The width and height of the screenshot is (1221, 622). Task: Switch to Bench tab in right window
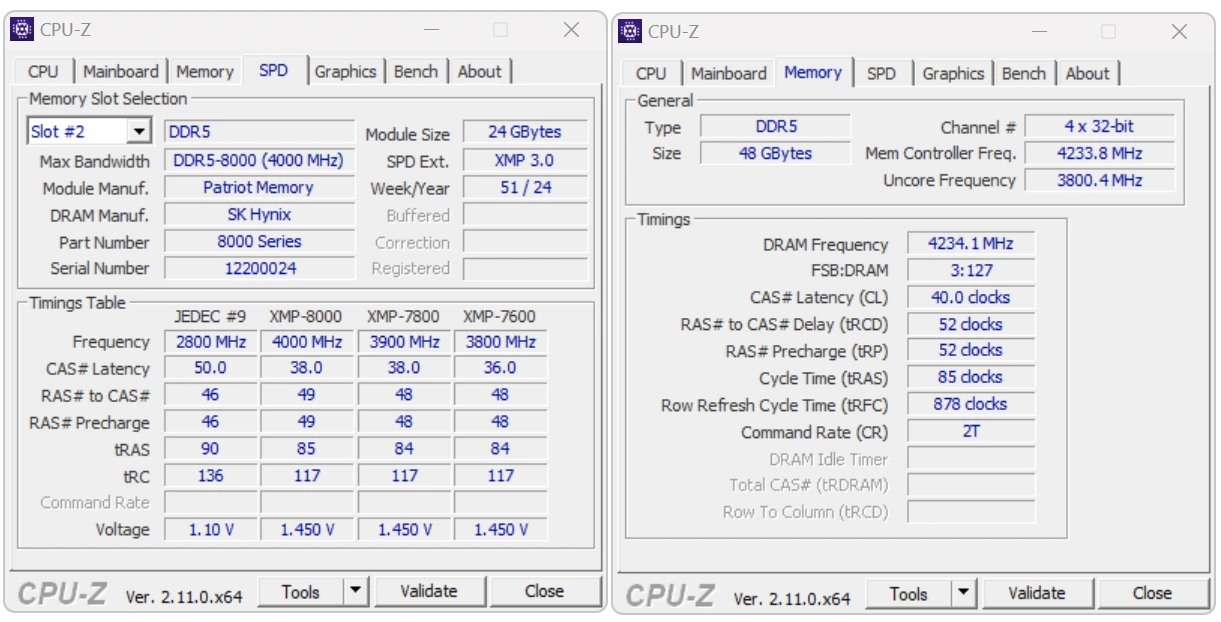1024,73
